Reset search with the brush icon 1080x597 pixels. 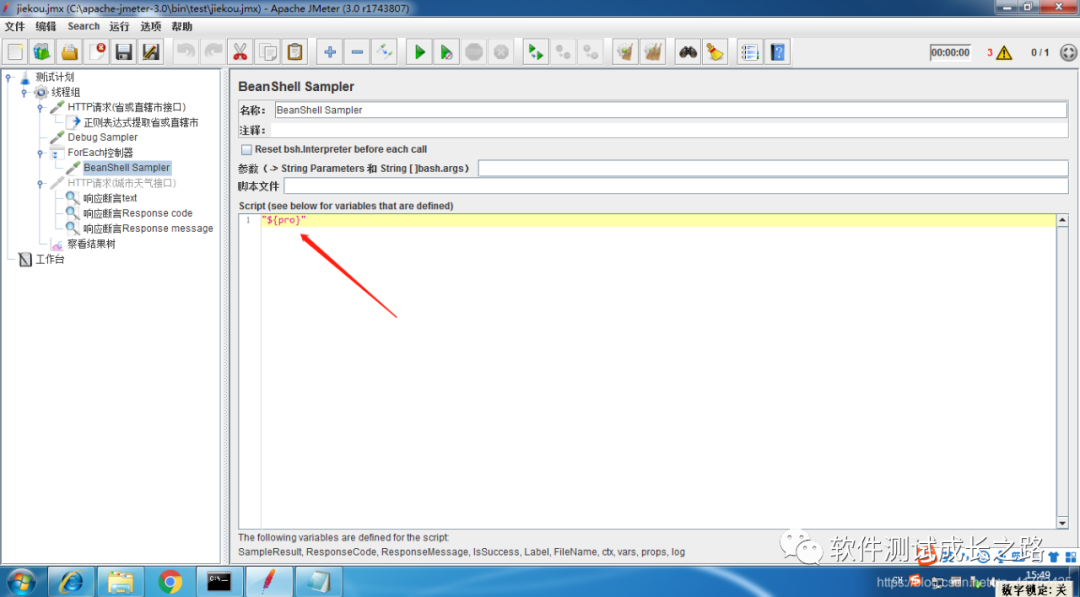(715, 52)
